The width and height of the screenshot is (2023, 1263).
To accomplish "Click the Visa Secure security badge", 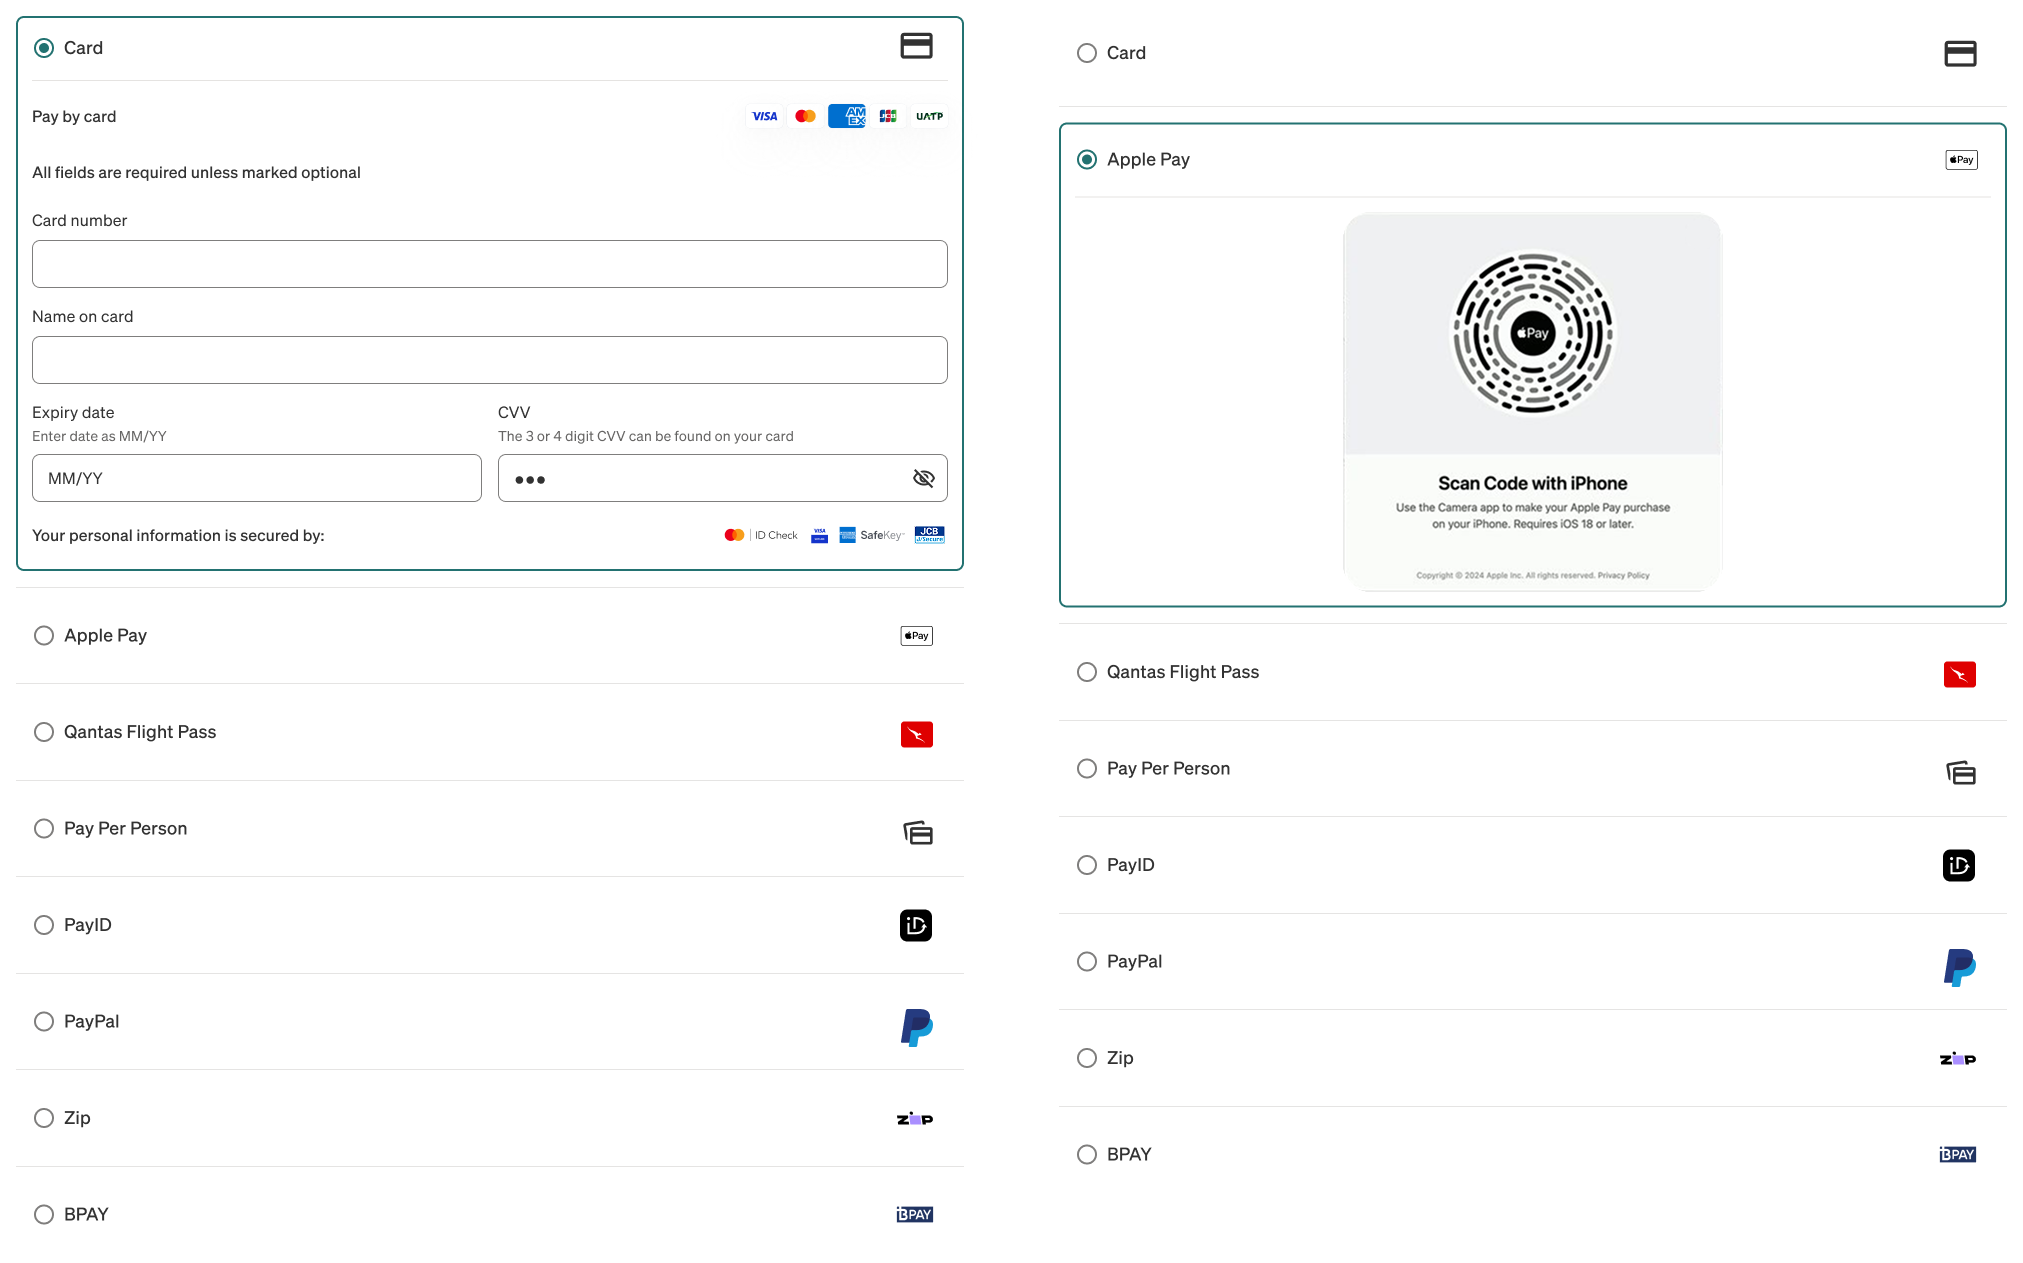I will coord(820,535).
